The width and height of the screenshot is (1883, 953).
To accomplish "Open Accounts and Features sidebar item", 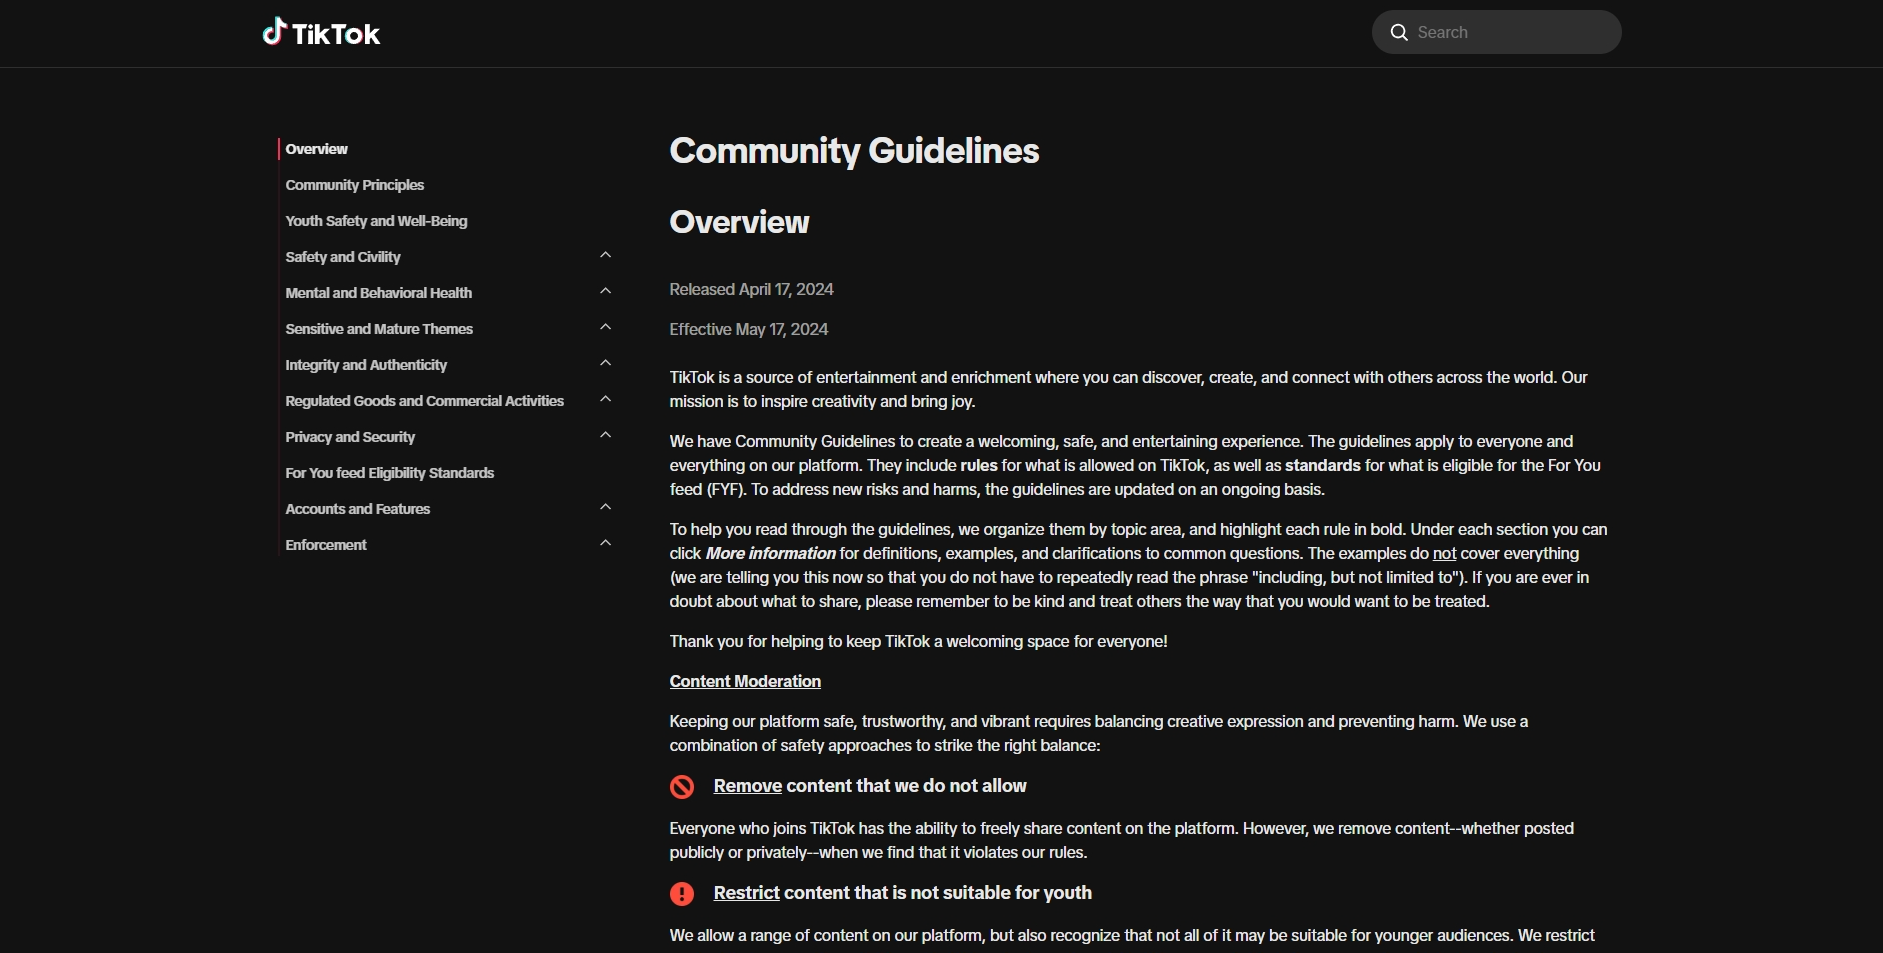I will 357,509.
